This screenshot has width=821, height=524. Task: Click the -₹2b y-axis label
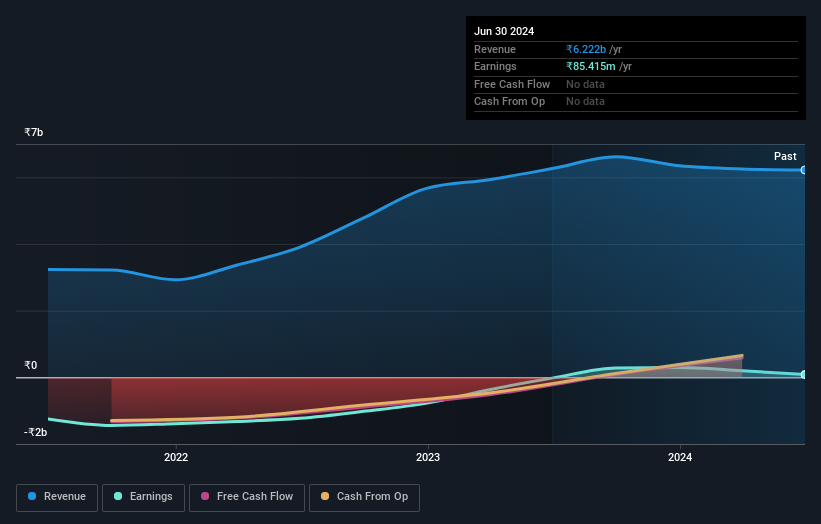coord(36,432)
